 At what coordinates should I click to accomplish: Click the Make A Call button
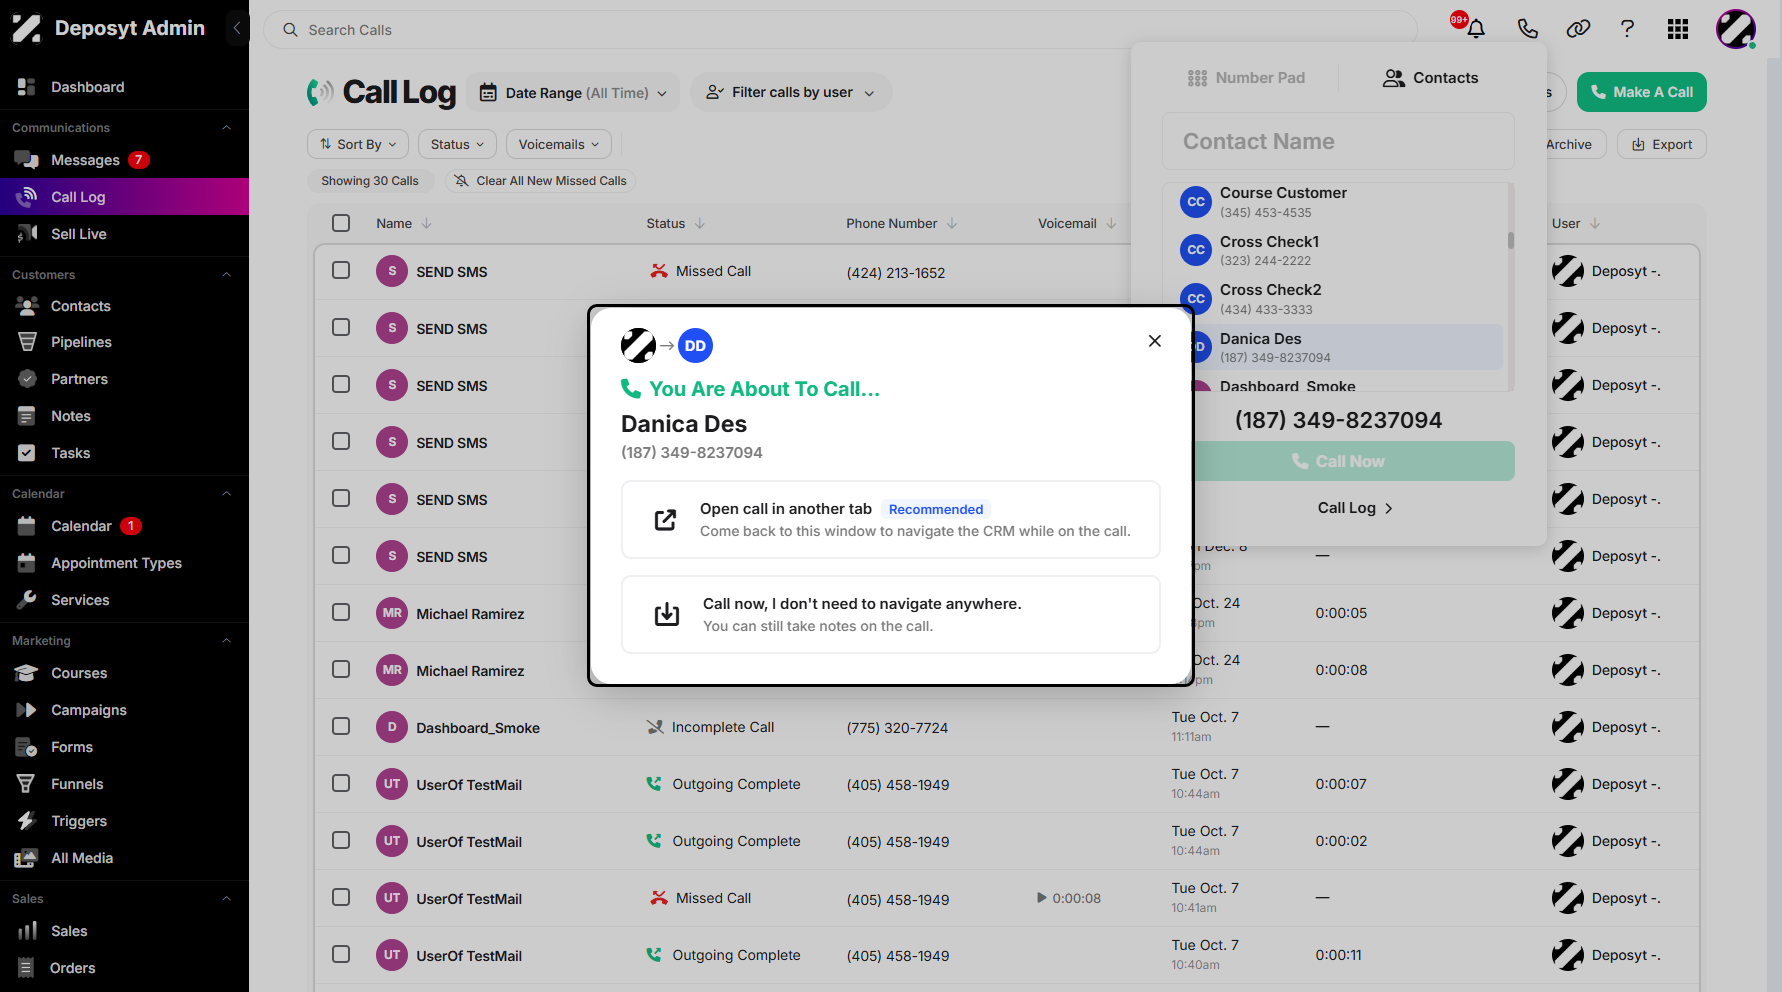(x=1642, y=92)
